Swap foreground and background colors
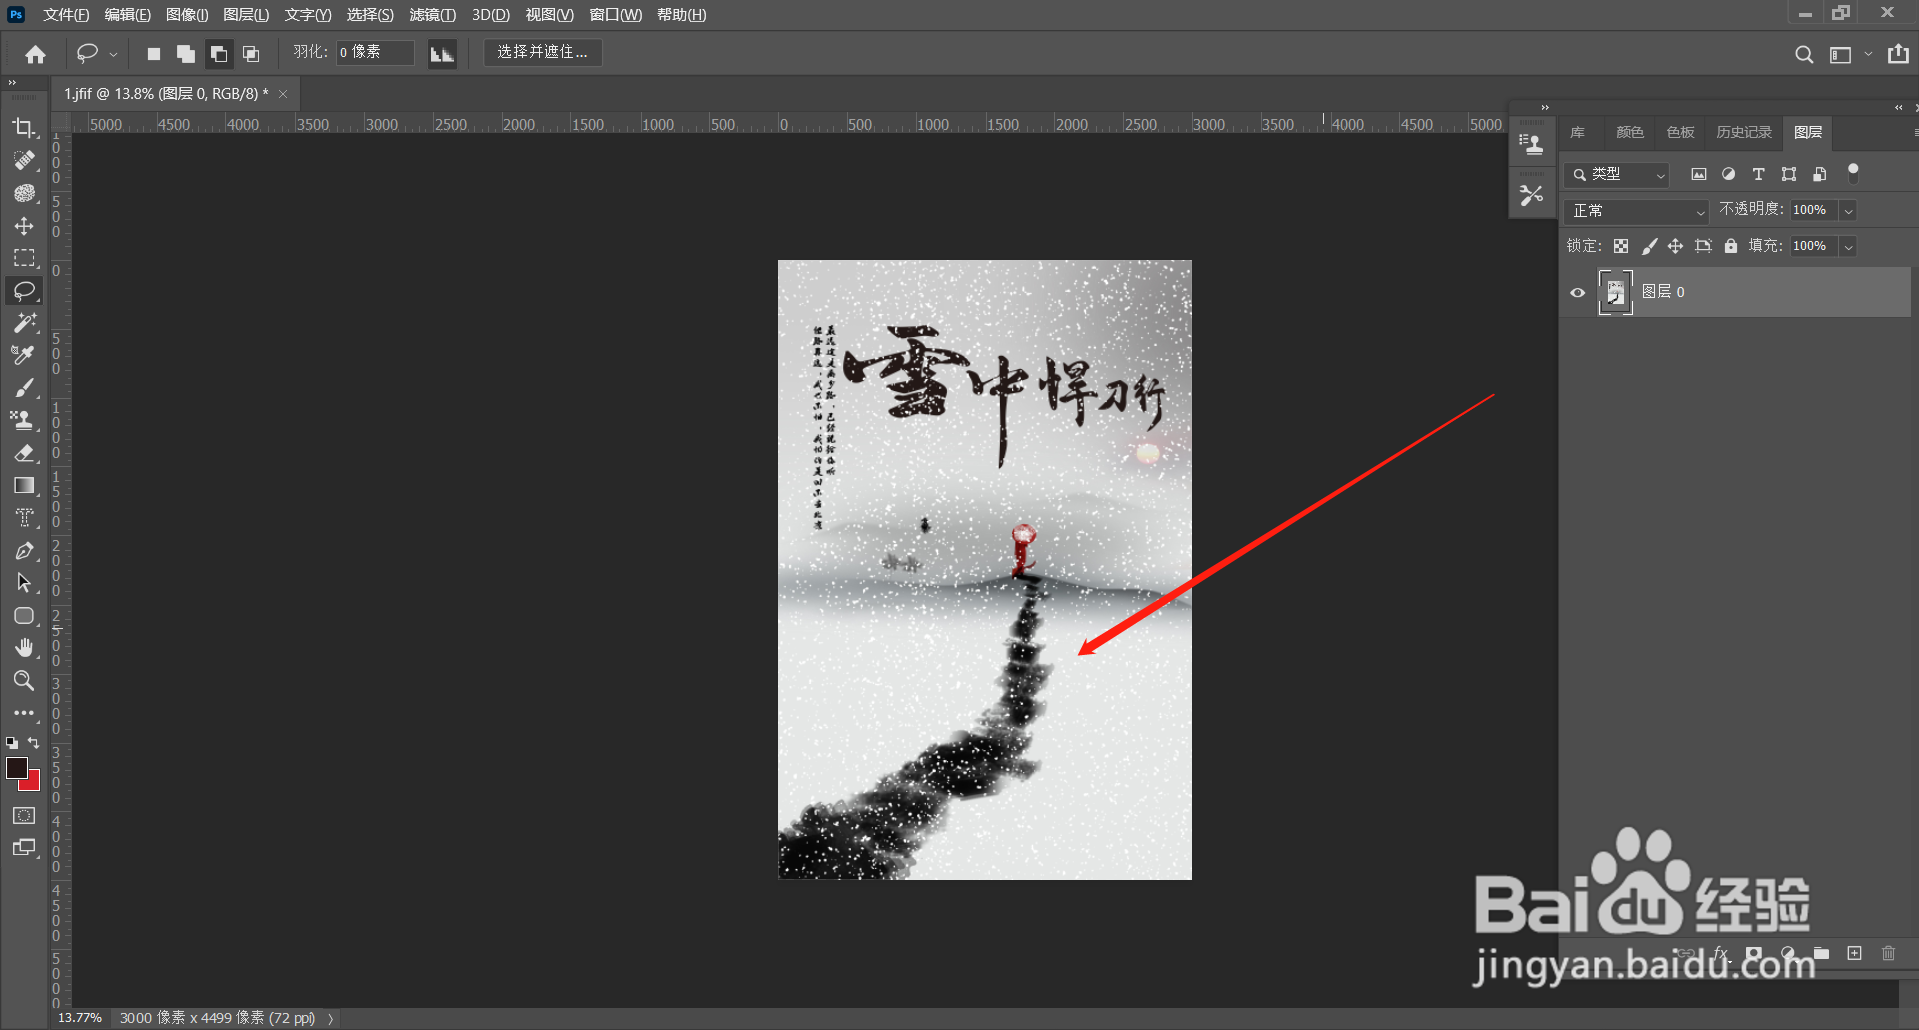Viewport: 1919px width, 1030px height. click(34, 743)
